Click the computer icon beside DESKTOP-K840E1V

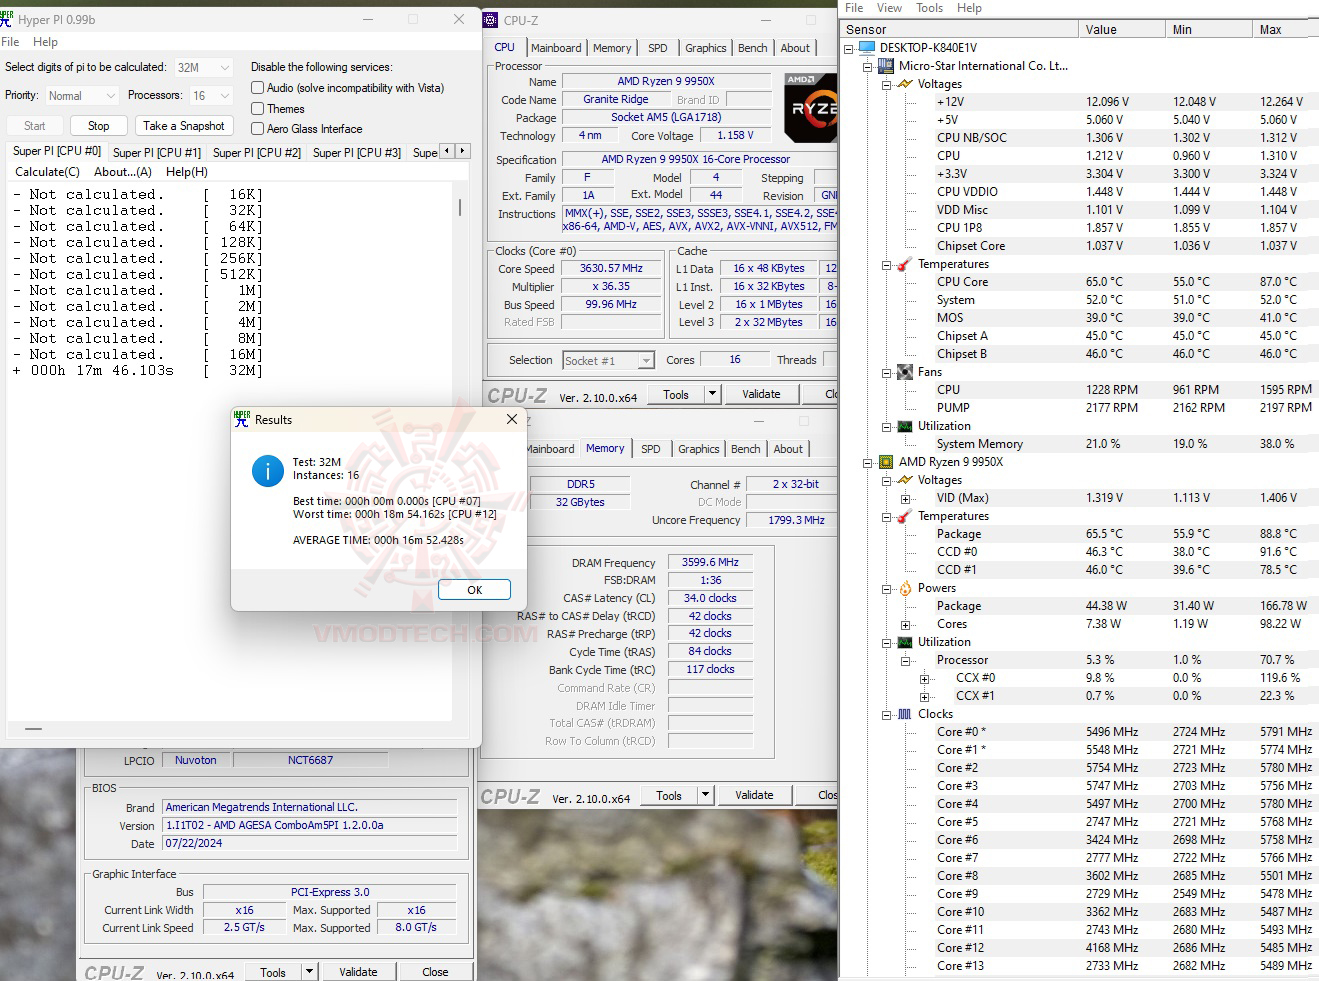click(866, 48)
